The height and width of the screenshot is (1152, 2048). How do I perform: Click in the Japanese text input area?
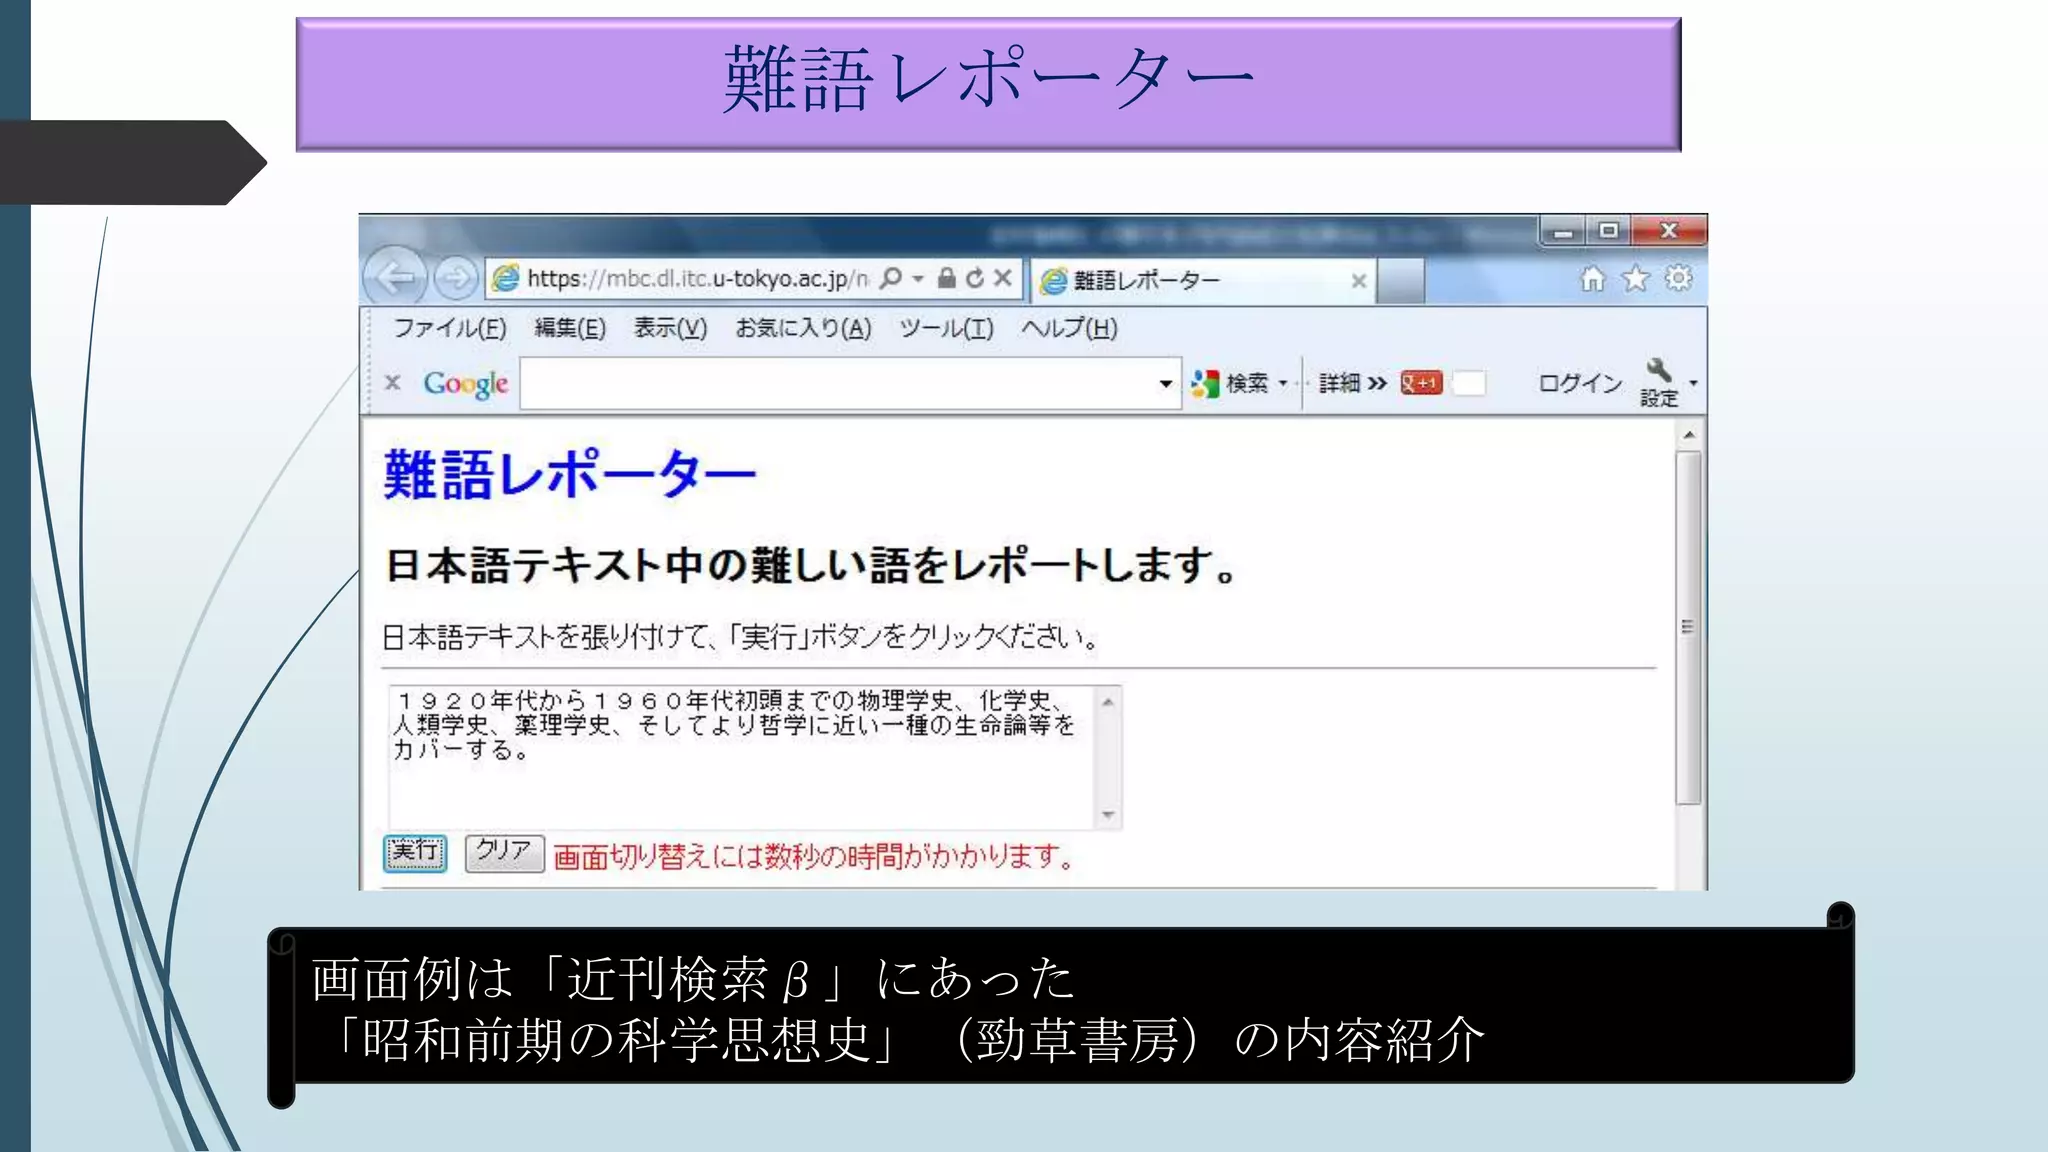tap(742, 757)
